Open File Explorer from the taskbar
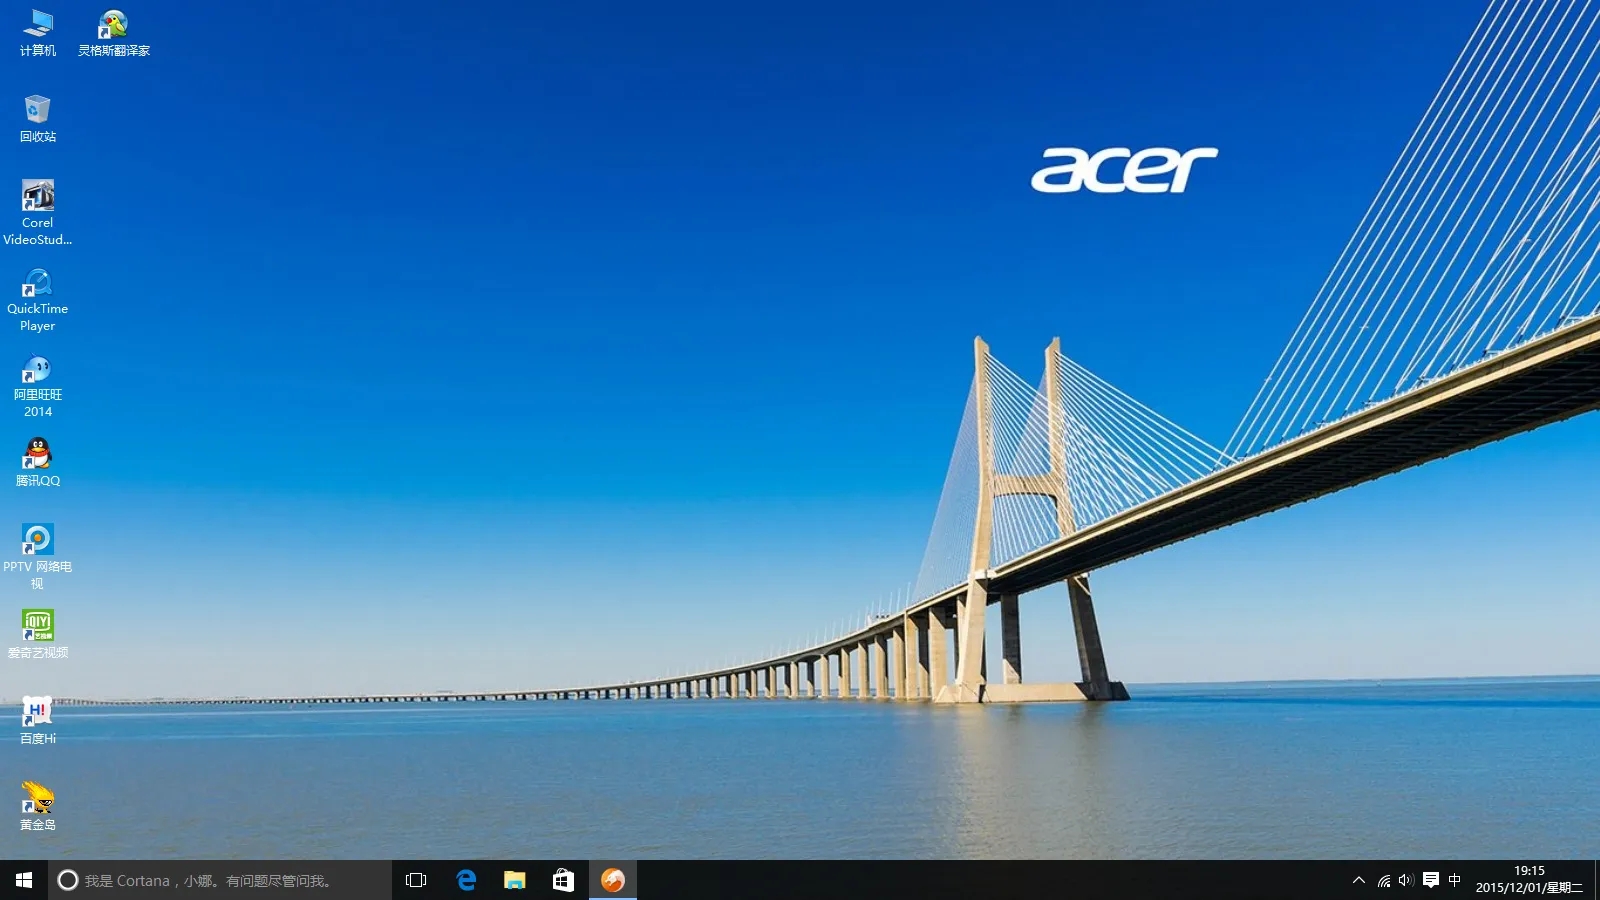Viewport: 1600px width, 900px height. point(514,880)
